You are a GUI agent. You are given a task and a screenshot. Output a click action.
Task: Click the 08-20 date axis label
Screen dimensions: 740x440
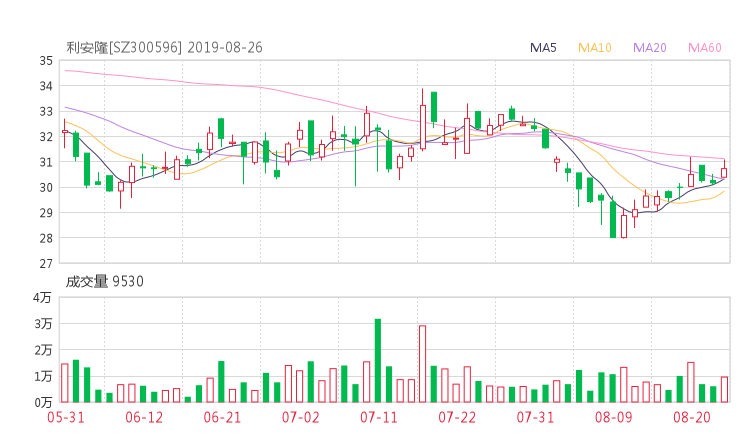pyautogui.click(x=692, y=417)
